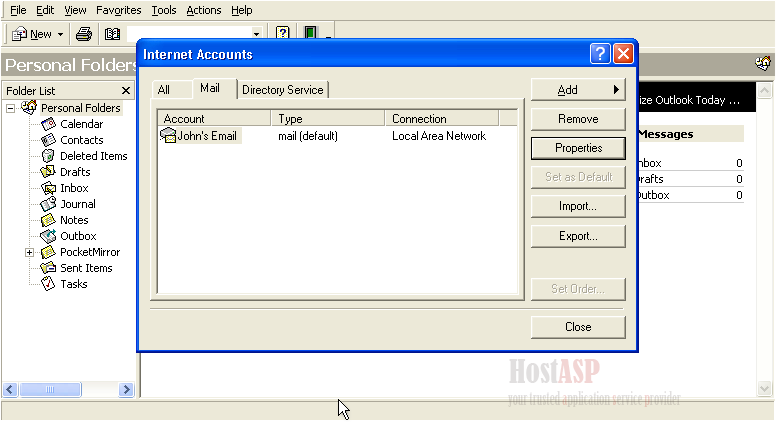Screen dimensions: 776x422
Task: Open the Favorites menu
Action: 119,10
